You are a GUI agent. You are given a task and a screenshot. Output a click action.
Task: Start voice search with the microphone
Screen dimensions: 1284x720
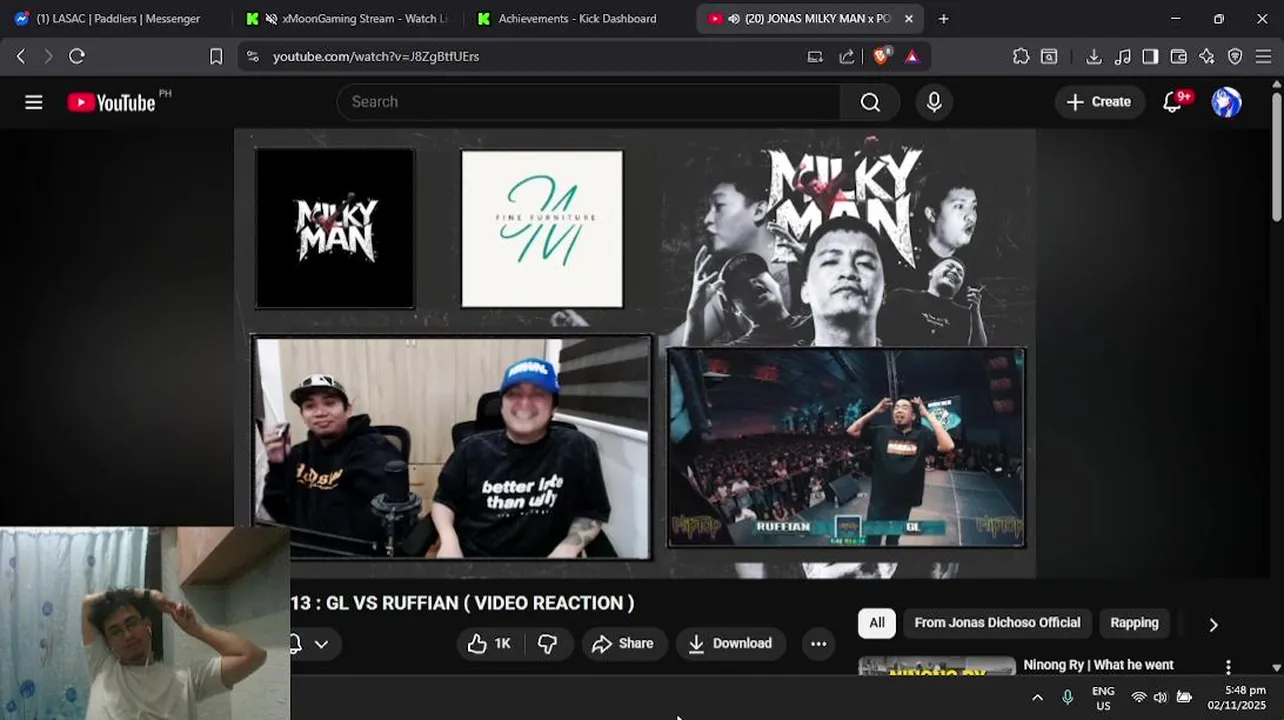[x=934, y=102]
